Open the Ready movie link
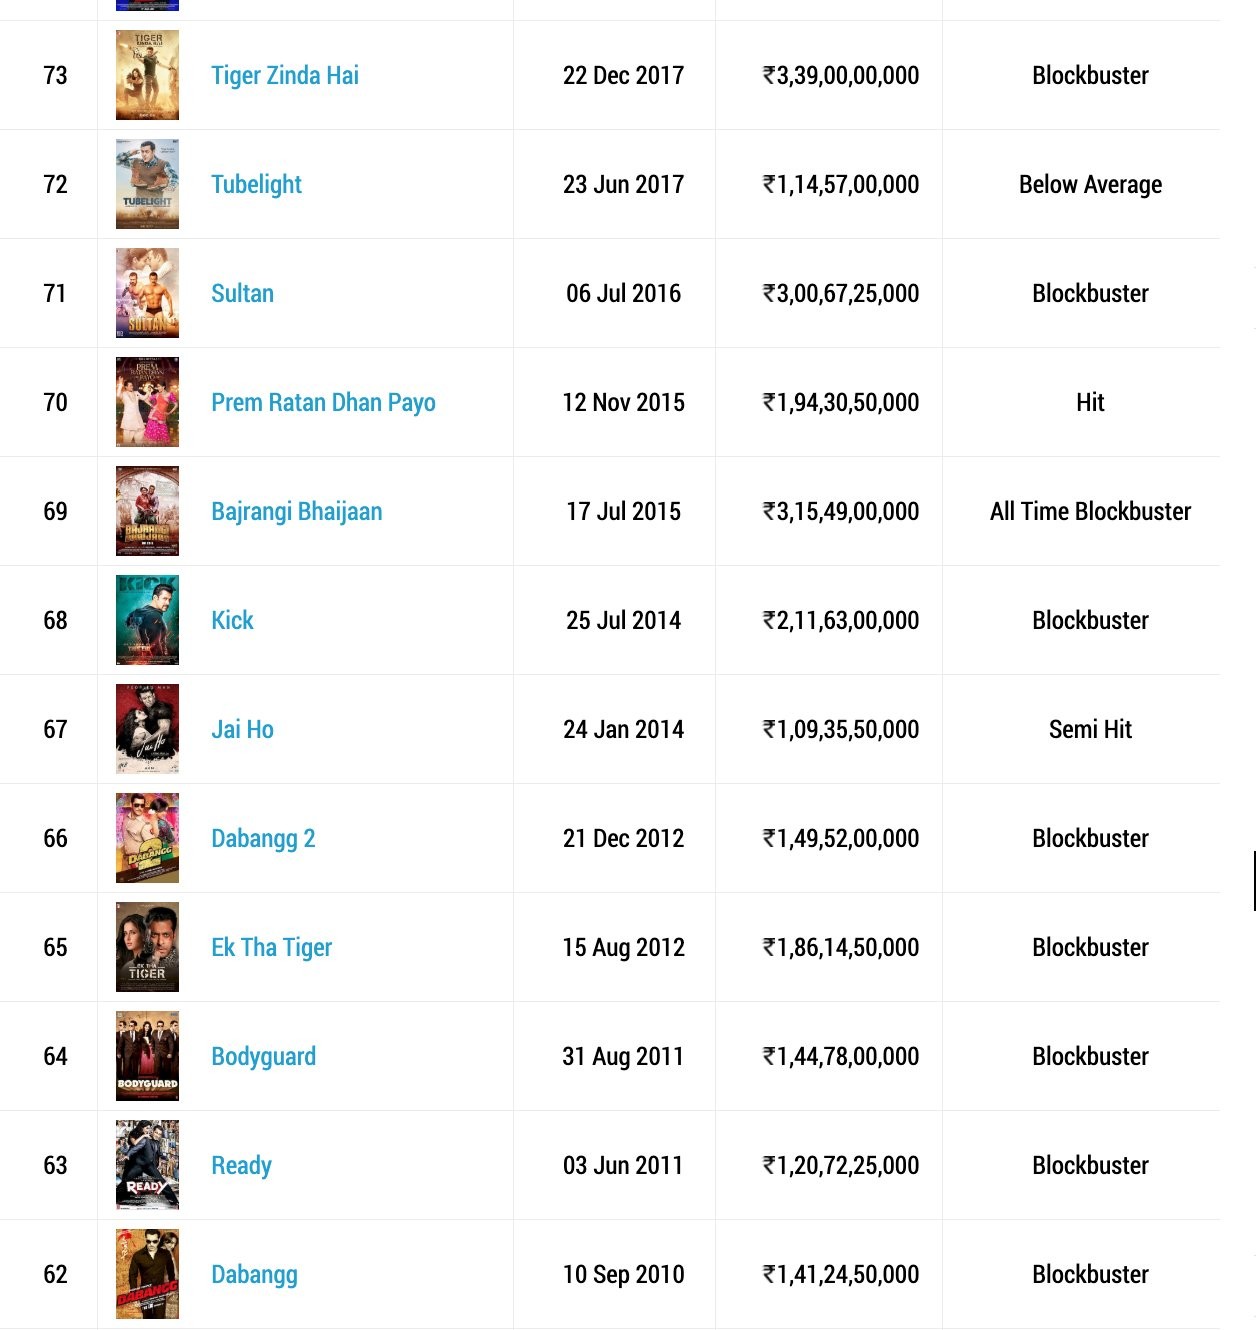Screen dimensions: 1256x1330 [x=241, y=1166]
